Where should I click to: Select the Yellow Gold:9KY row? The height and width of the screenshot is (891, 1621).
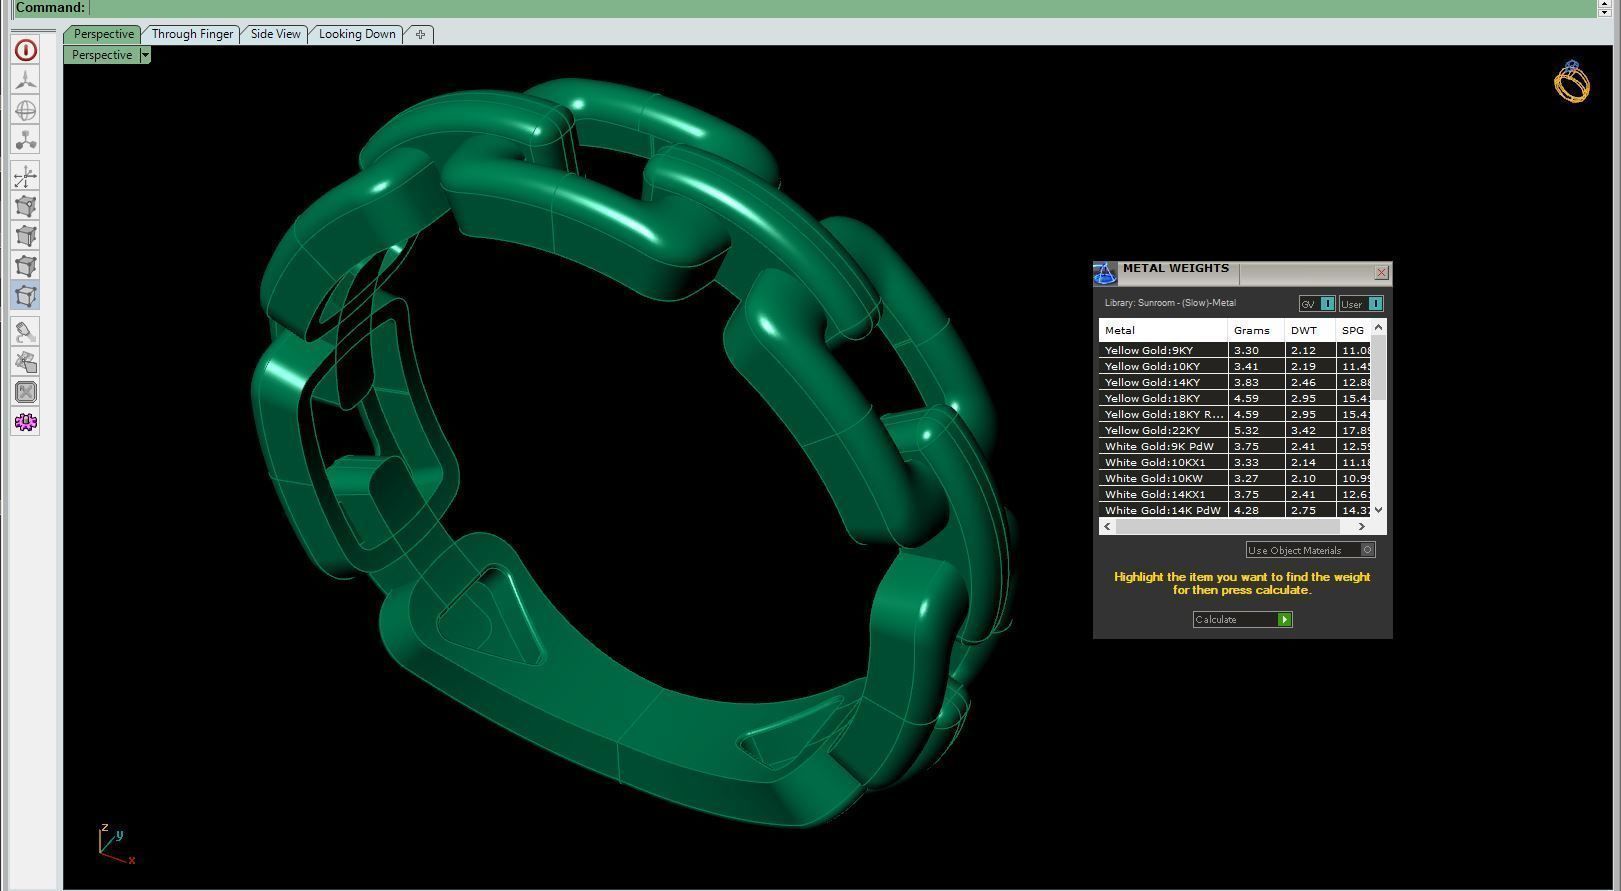coord(1236,350)
